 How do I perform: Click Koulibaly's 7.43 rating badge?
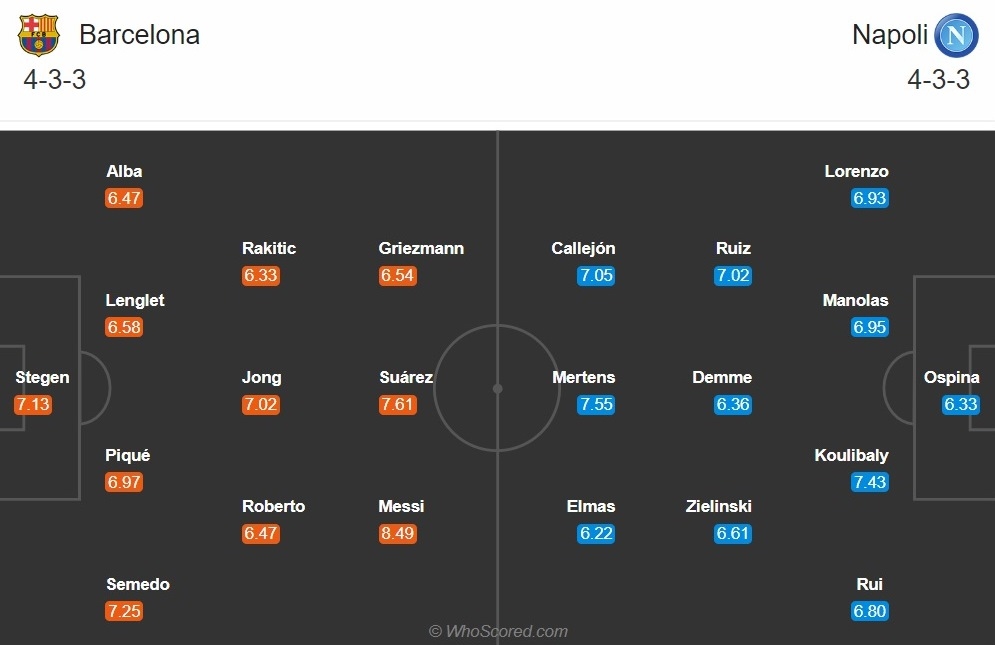coord(869,482)
